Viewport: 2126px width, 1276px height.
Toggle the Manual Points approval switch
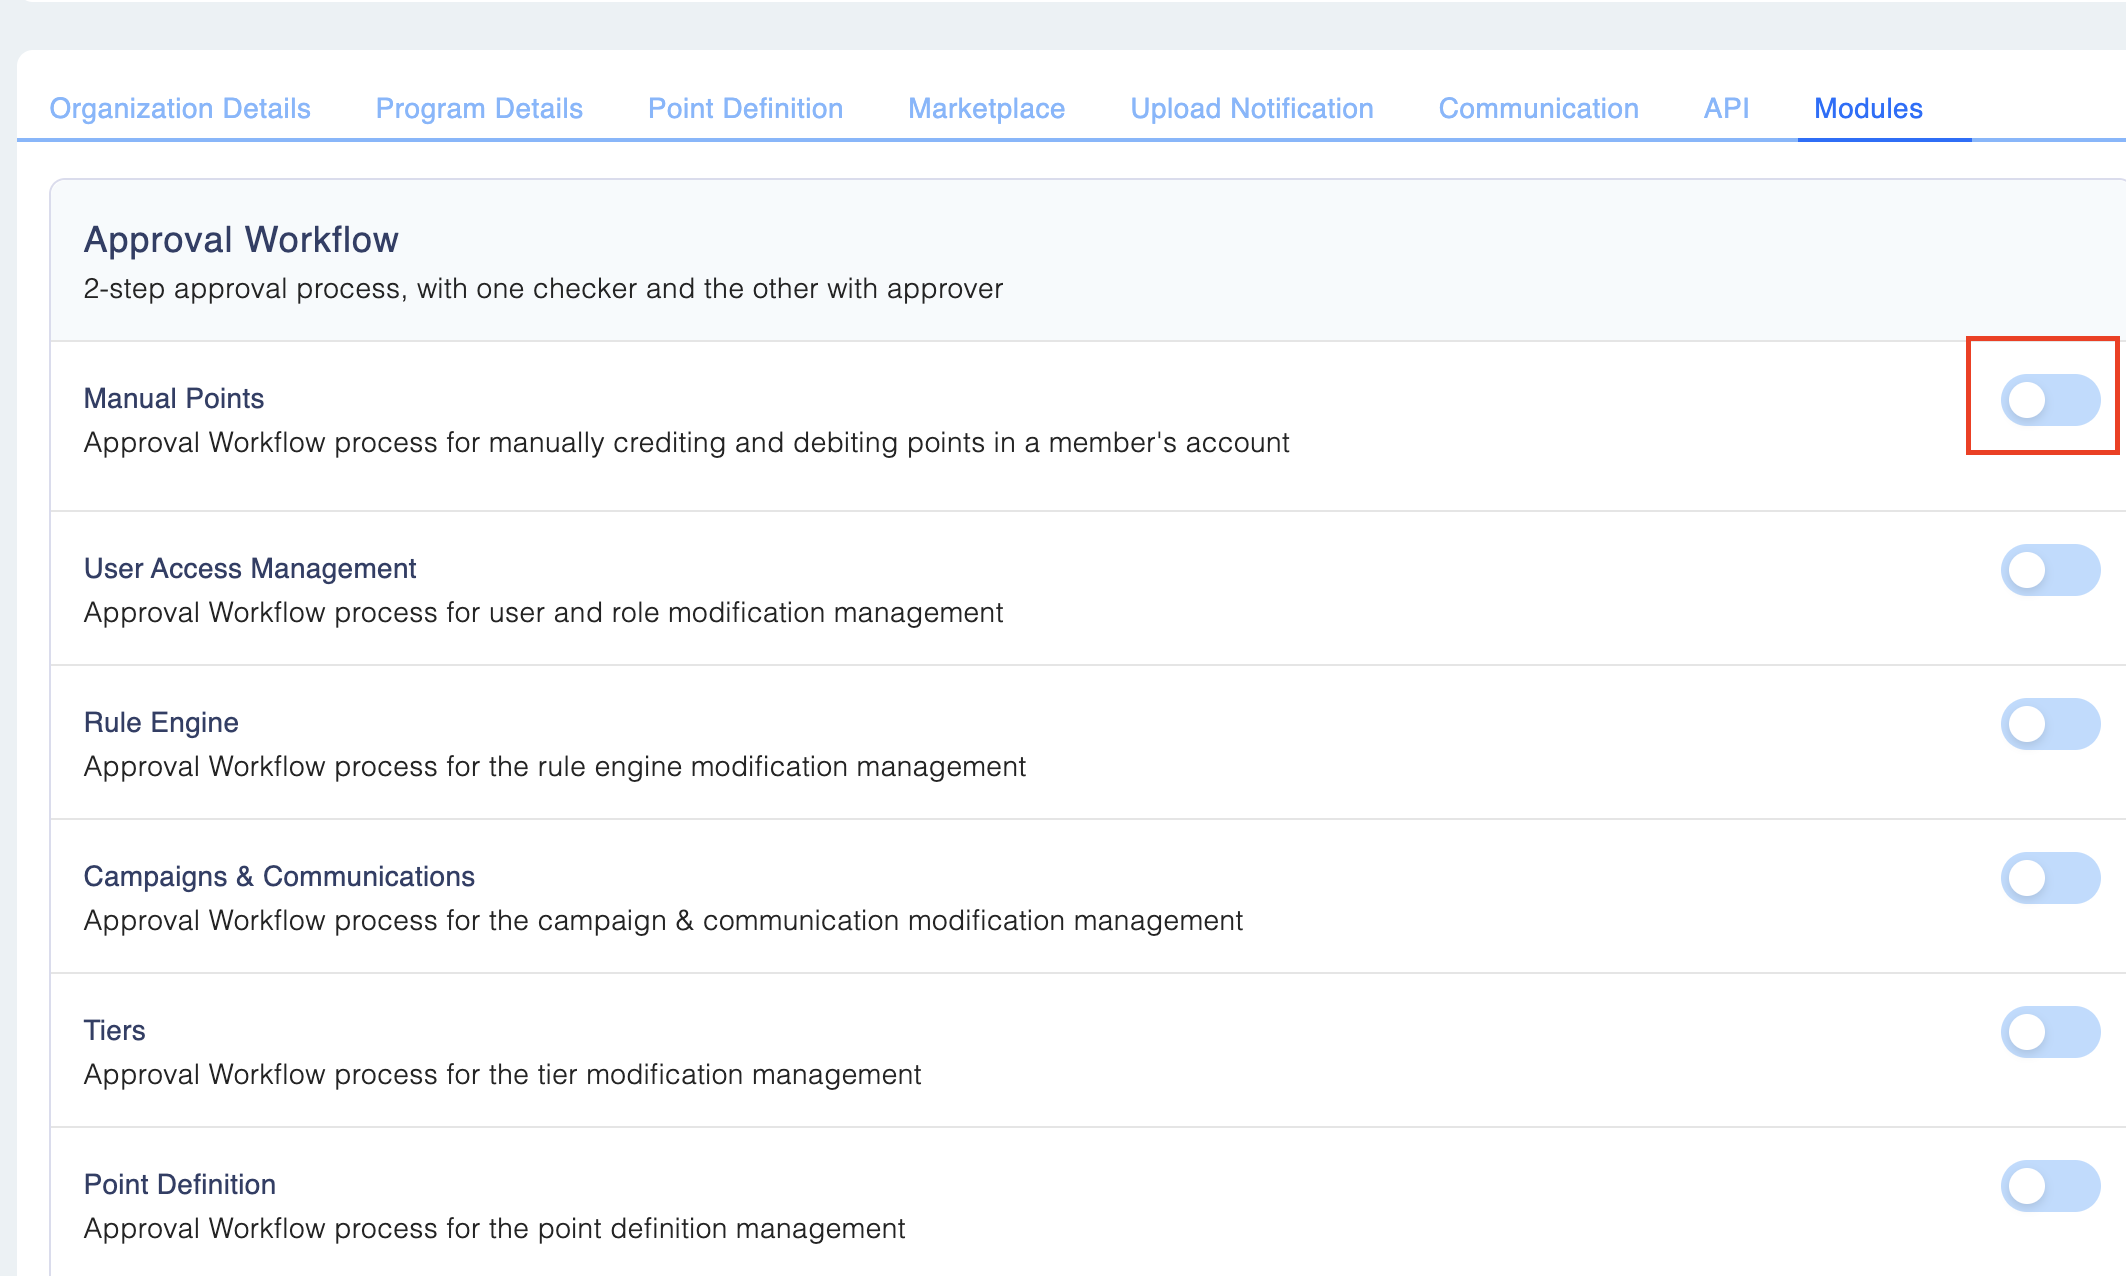[2049, 400]
